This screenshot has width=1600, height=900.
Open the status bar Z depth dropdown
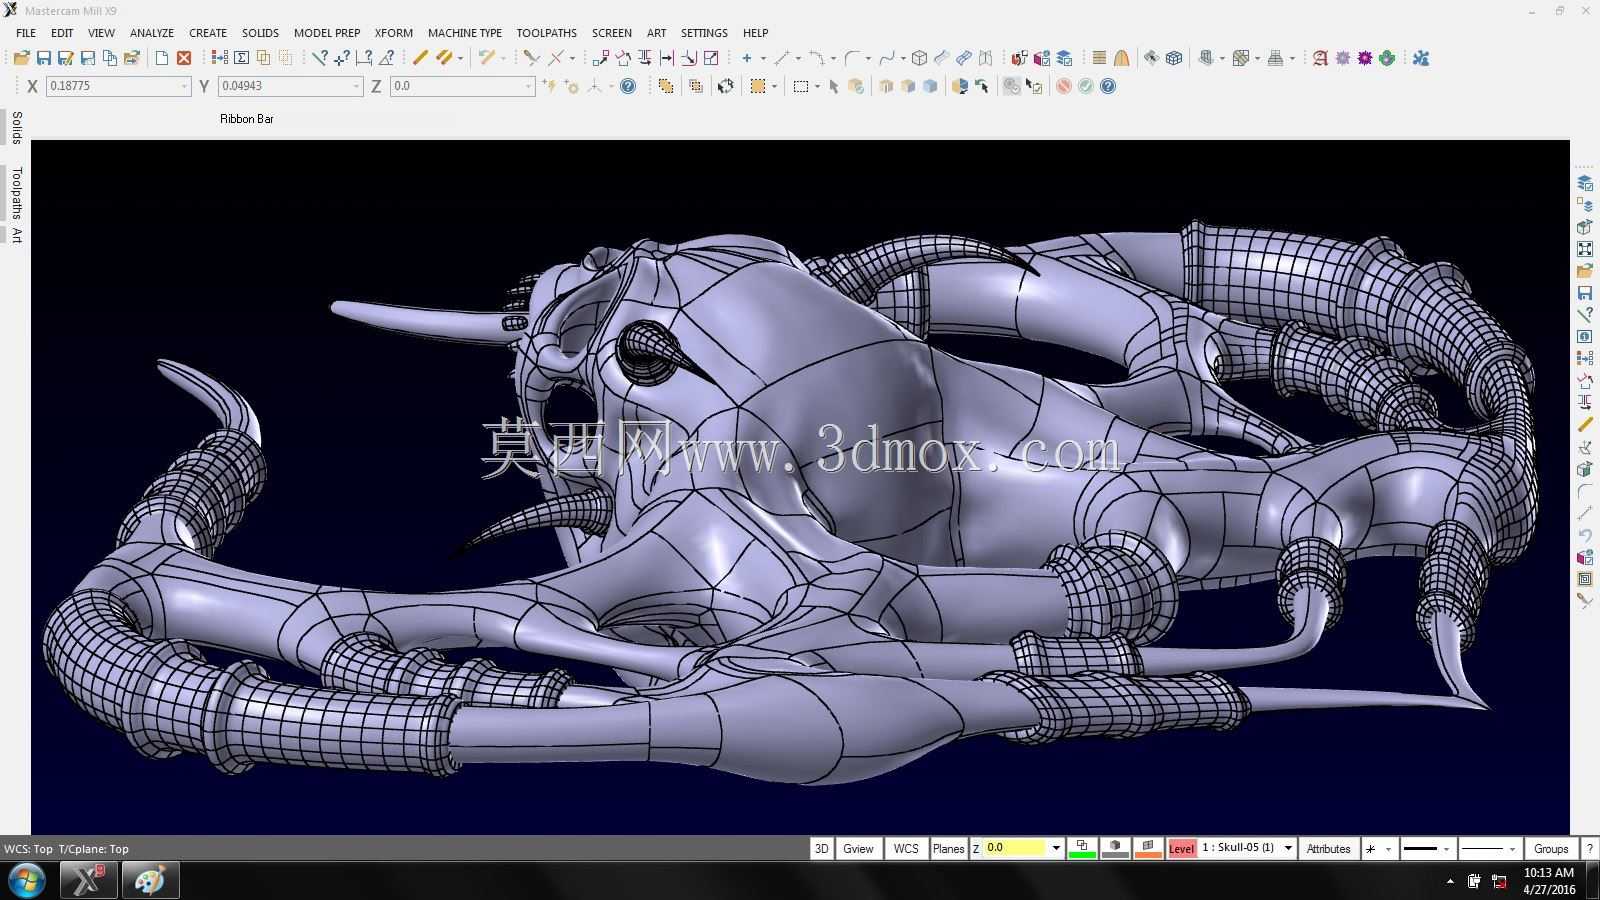coord(1056,848)
